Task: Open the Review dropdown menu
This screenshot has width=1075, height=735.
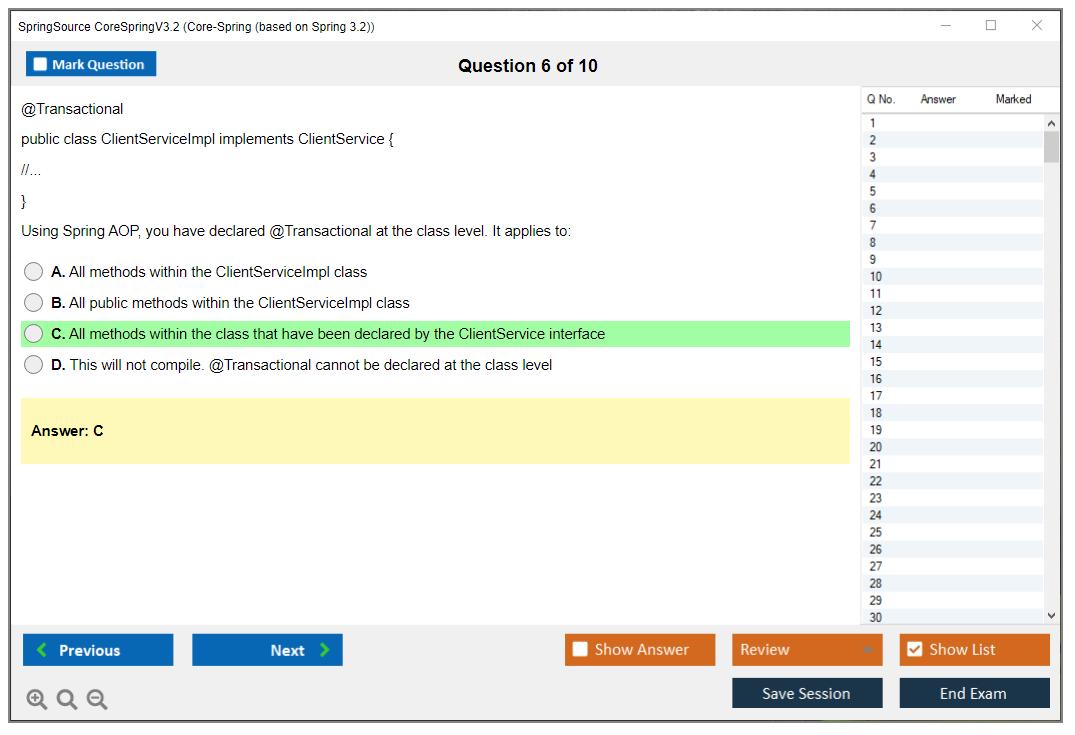Action: [807, 650]
